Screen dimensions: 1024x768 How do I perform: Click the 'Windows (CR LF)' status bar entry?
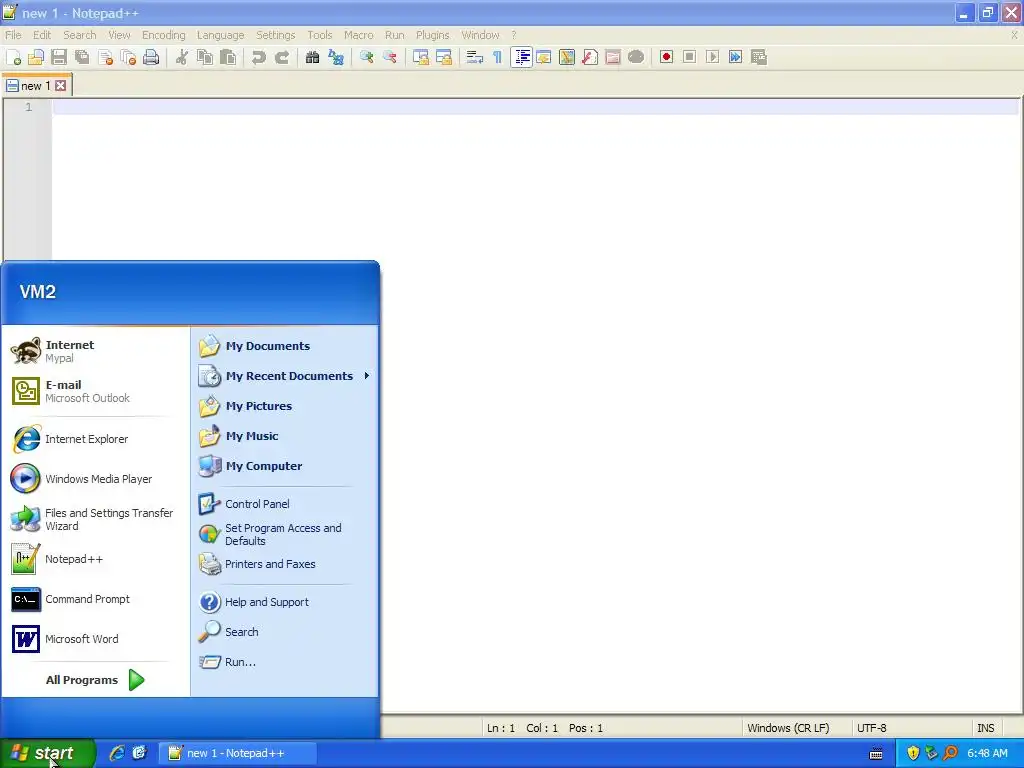(x=788, y=728)
